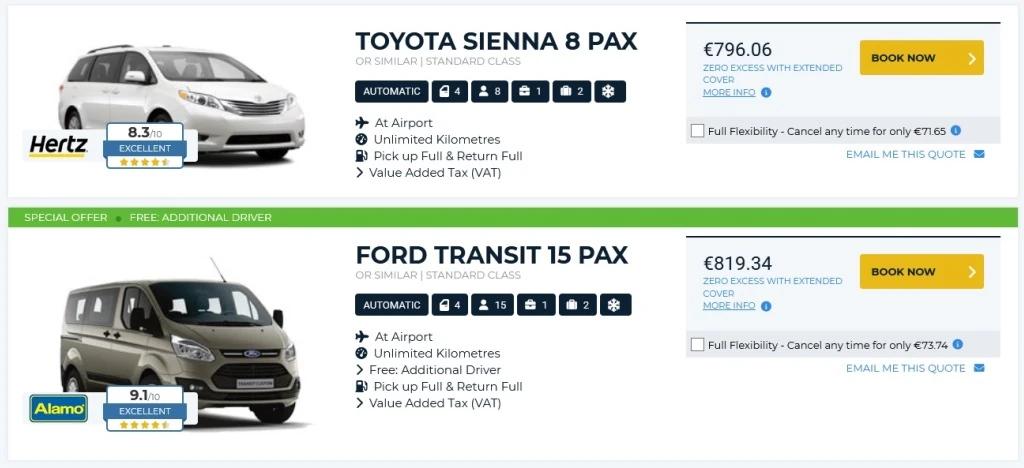Enable Full Flexibility for €71.65 on Toyota Sienna
The image size is (1024, 468).
tap(697, 131)
